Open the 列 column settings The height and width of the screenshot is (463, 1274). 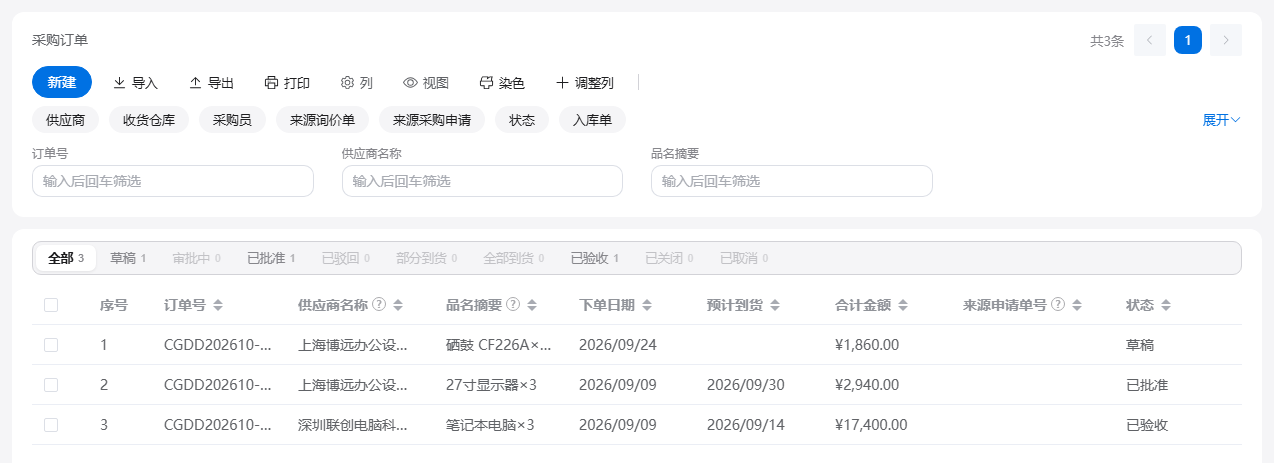click(x=357, y=83)
